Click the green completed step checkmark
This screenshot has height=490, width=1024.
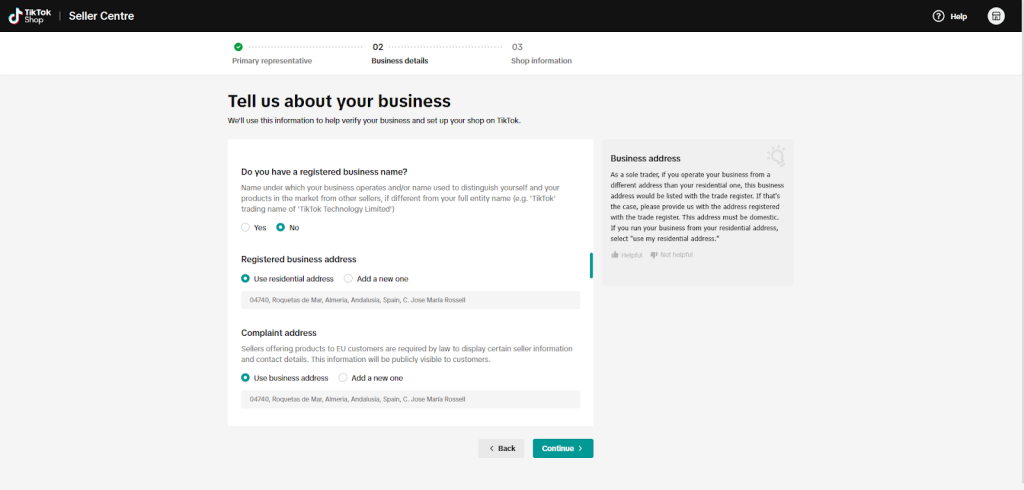pyautogui.click(x=238, y=46)
